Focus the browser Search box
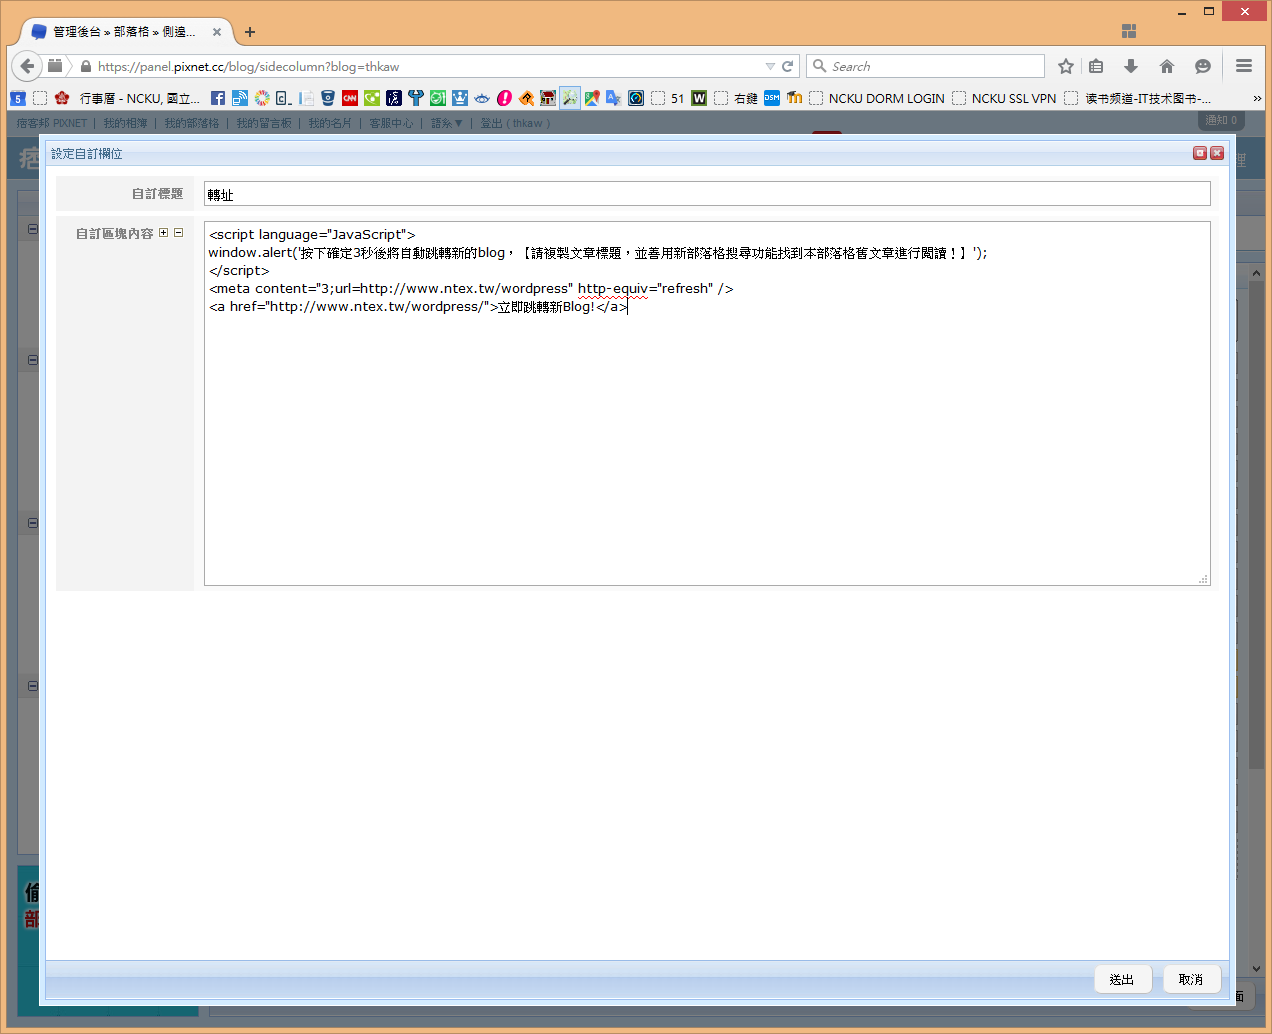Screen dimensions: 1272x1034 pyautogui.click(x=926, y=66)
